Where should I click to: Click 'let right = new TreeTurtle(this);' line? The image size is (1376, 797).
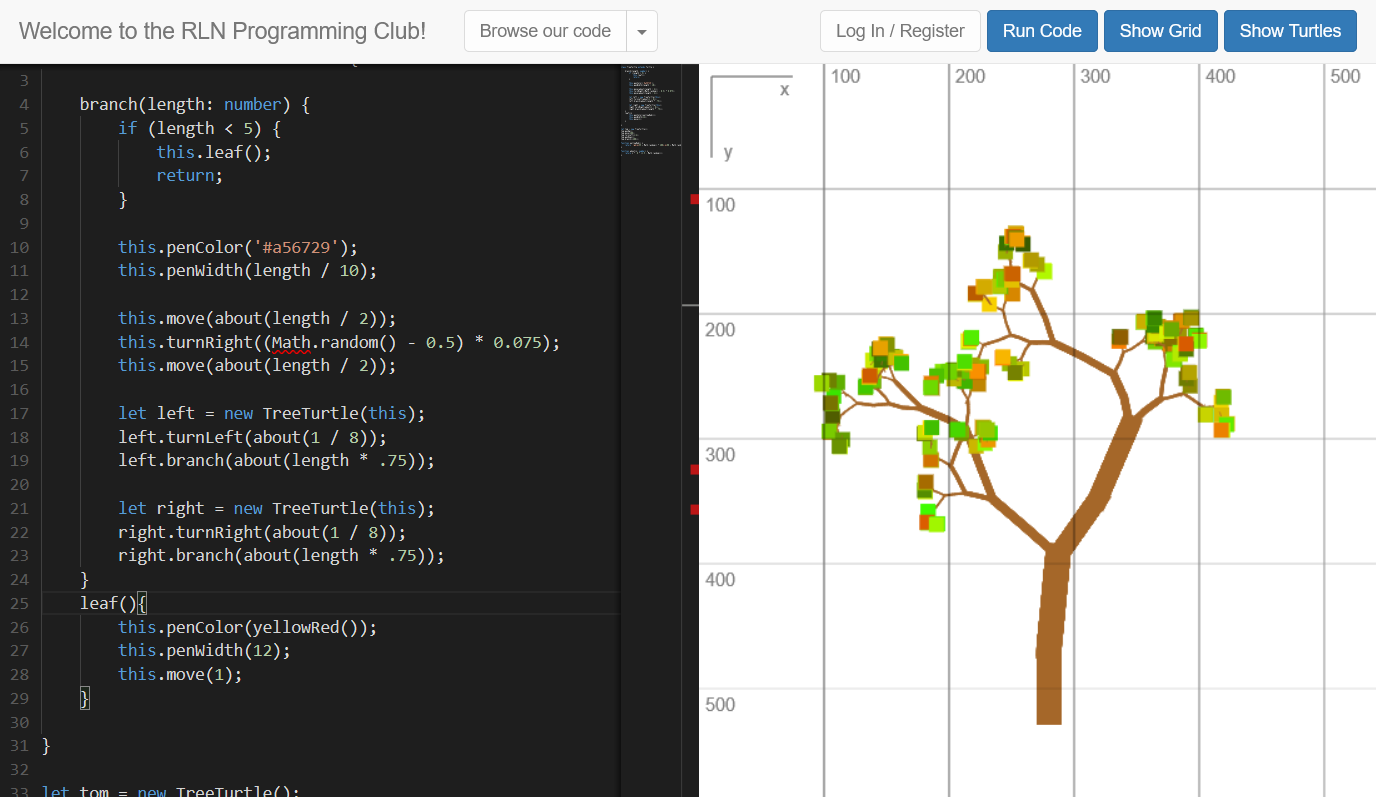(276, 508)
